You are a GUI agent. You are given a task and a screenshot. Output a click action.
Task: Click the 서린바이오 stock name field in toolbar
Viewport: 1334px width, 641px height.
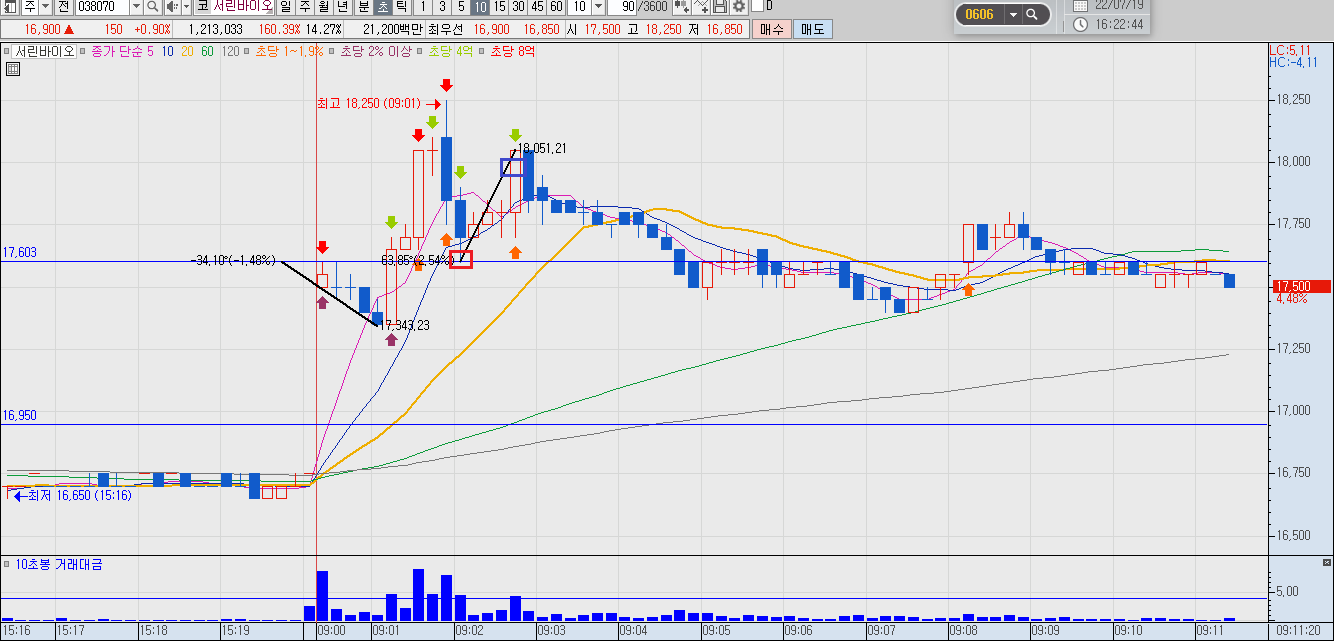click(x=243, y=7)
